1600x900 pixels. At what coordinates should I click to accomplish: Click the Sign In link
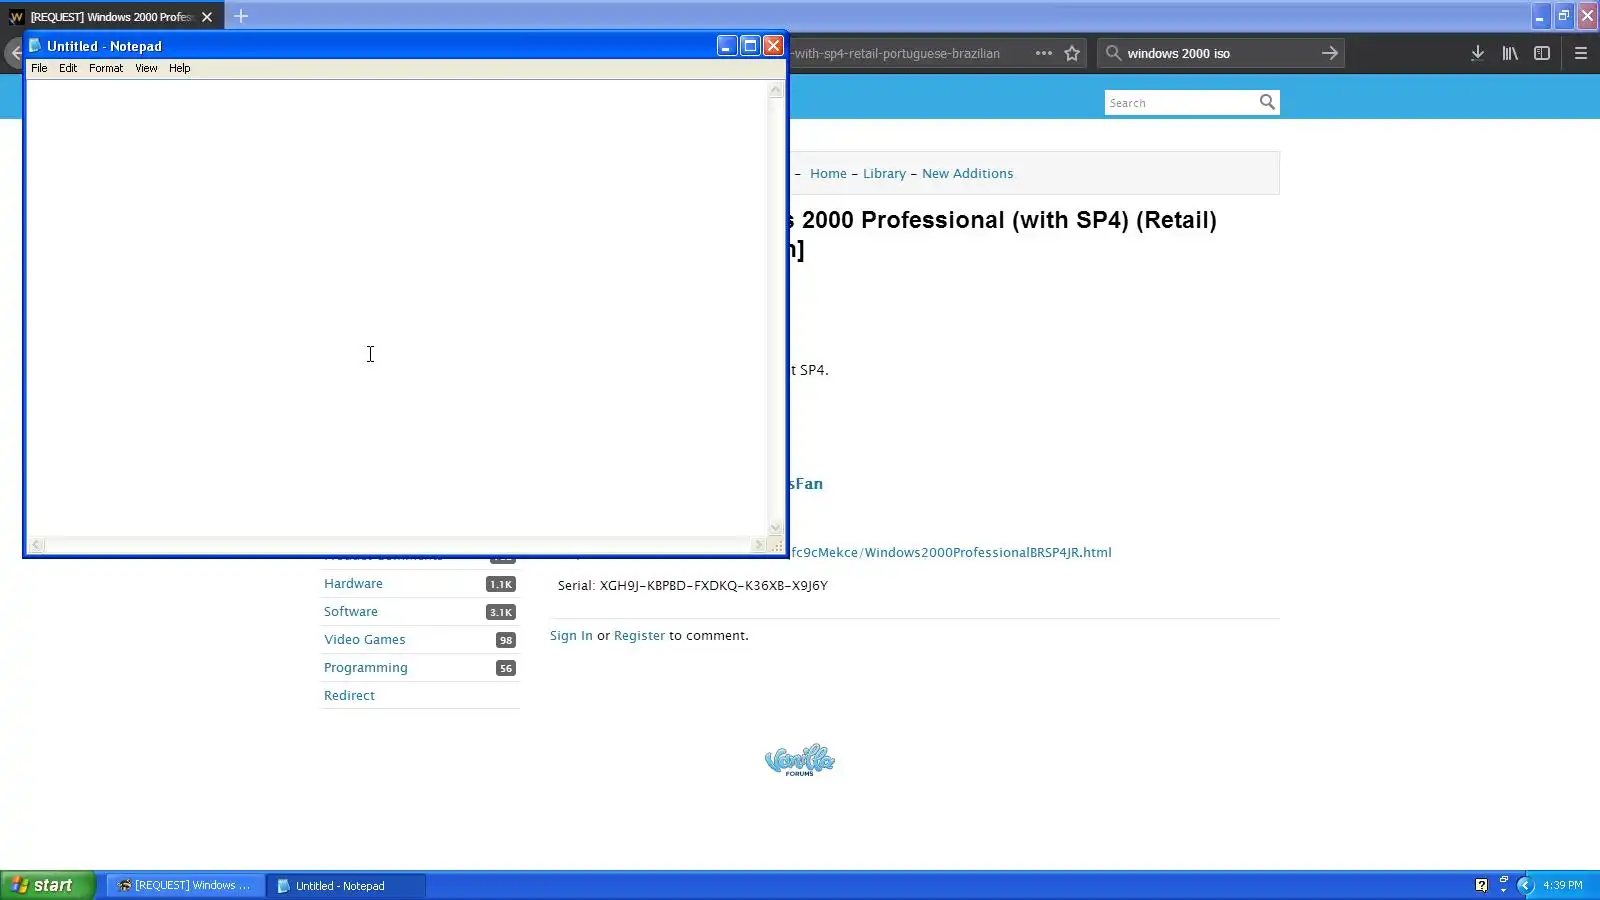point(571,635)
